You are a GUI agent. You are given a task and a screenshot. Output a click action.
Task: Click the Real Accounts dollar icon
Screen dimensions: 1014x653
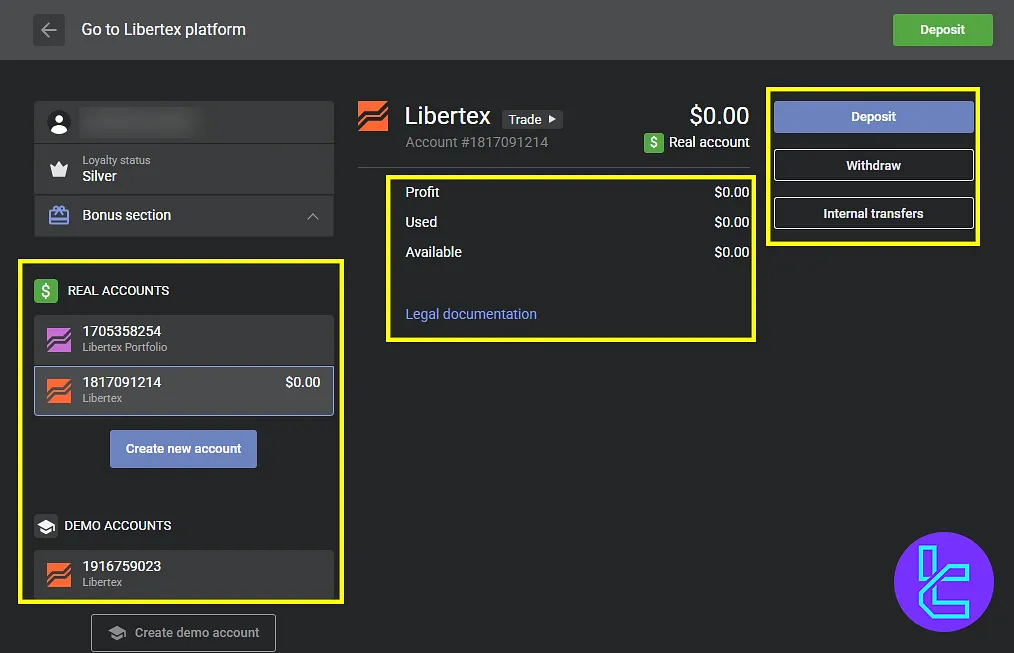pos(46,291)
